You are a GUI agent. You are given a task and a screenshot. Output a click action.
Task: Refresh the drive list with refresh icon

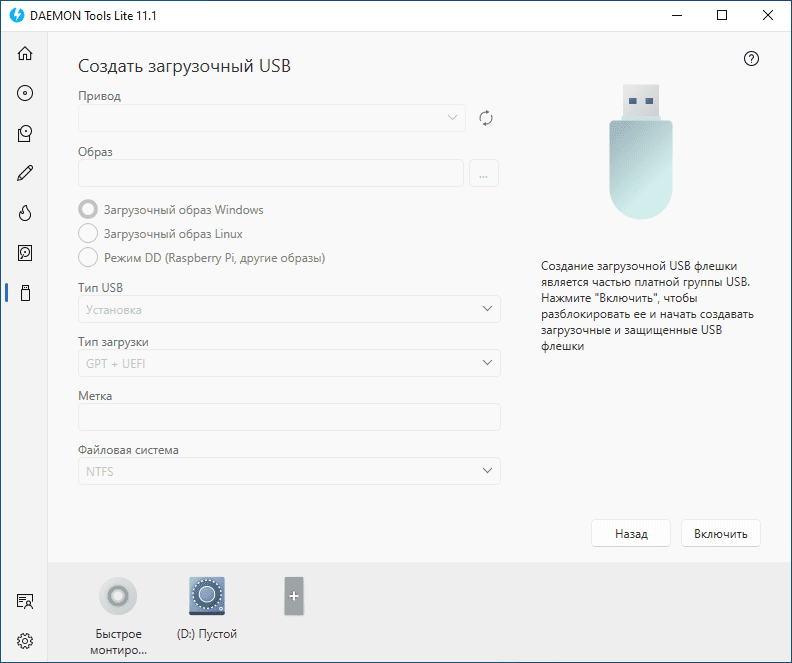pyautogui.click(x=485, y=118)
